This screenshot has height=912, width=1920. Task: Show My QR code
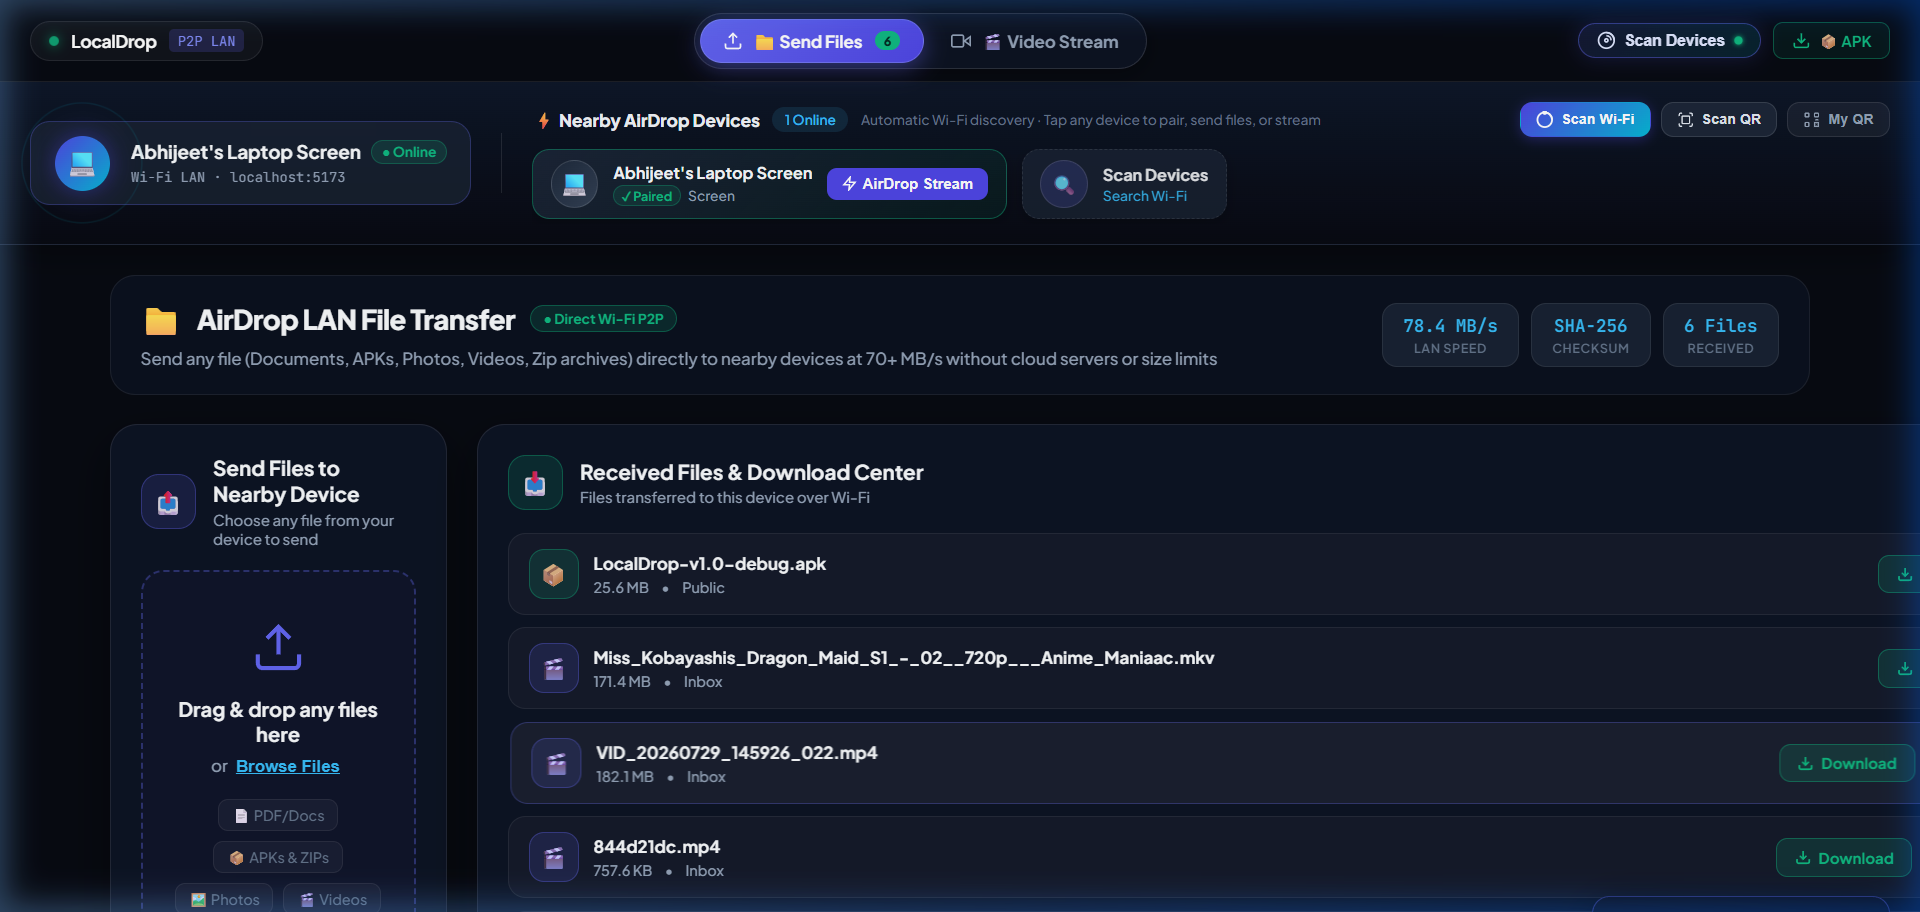coord(1838,119)
